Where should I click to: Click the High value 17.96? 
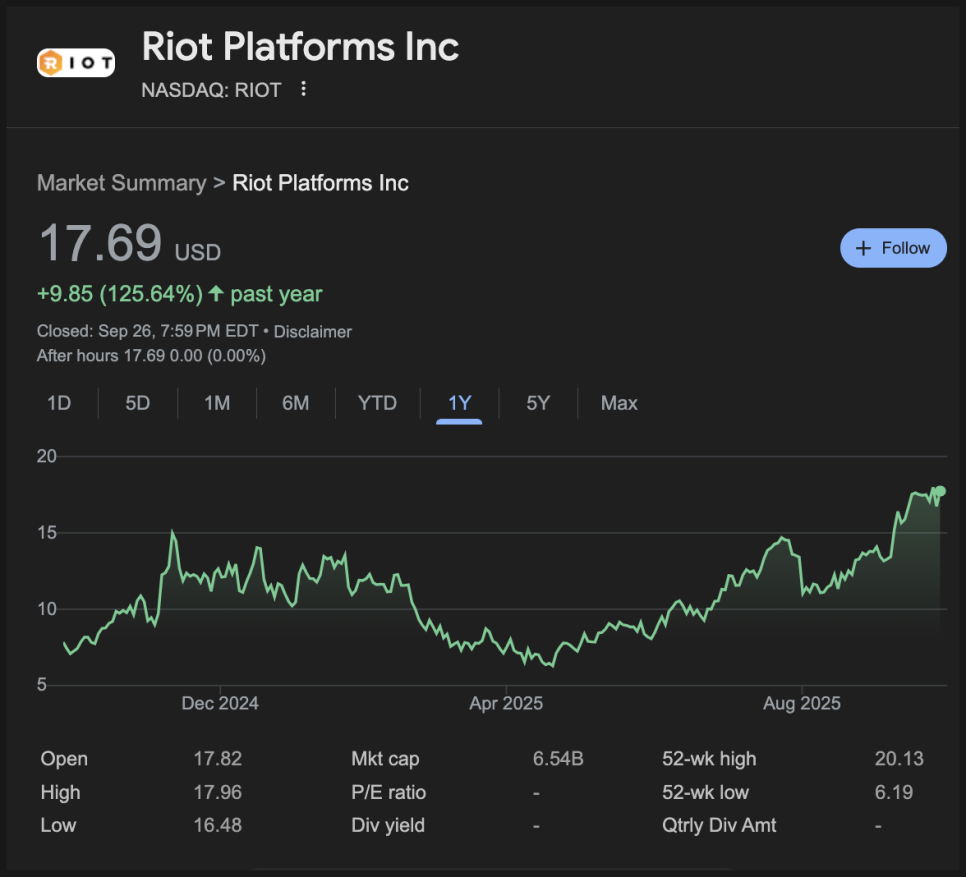(217, 792)
